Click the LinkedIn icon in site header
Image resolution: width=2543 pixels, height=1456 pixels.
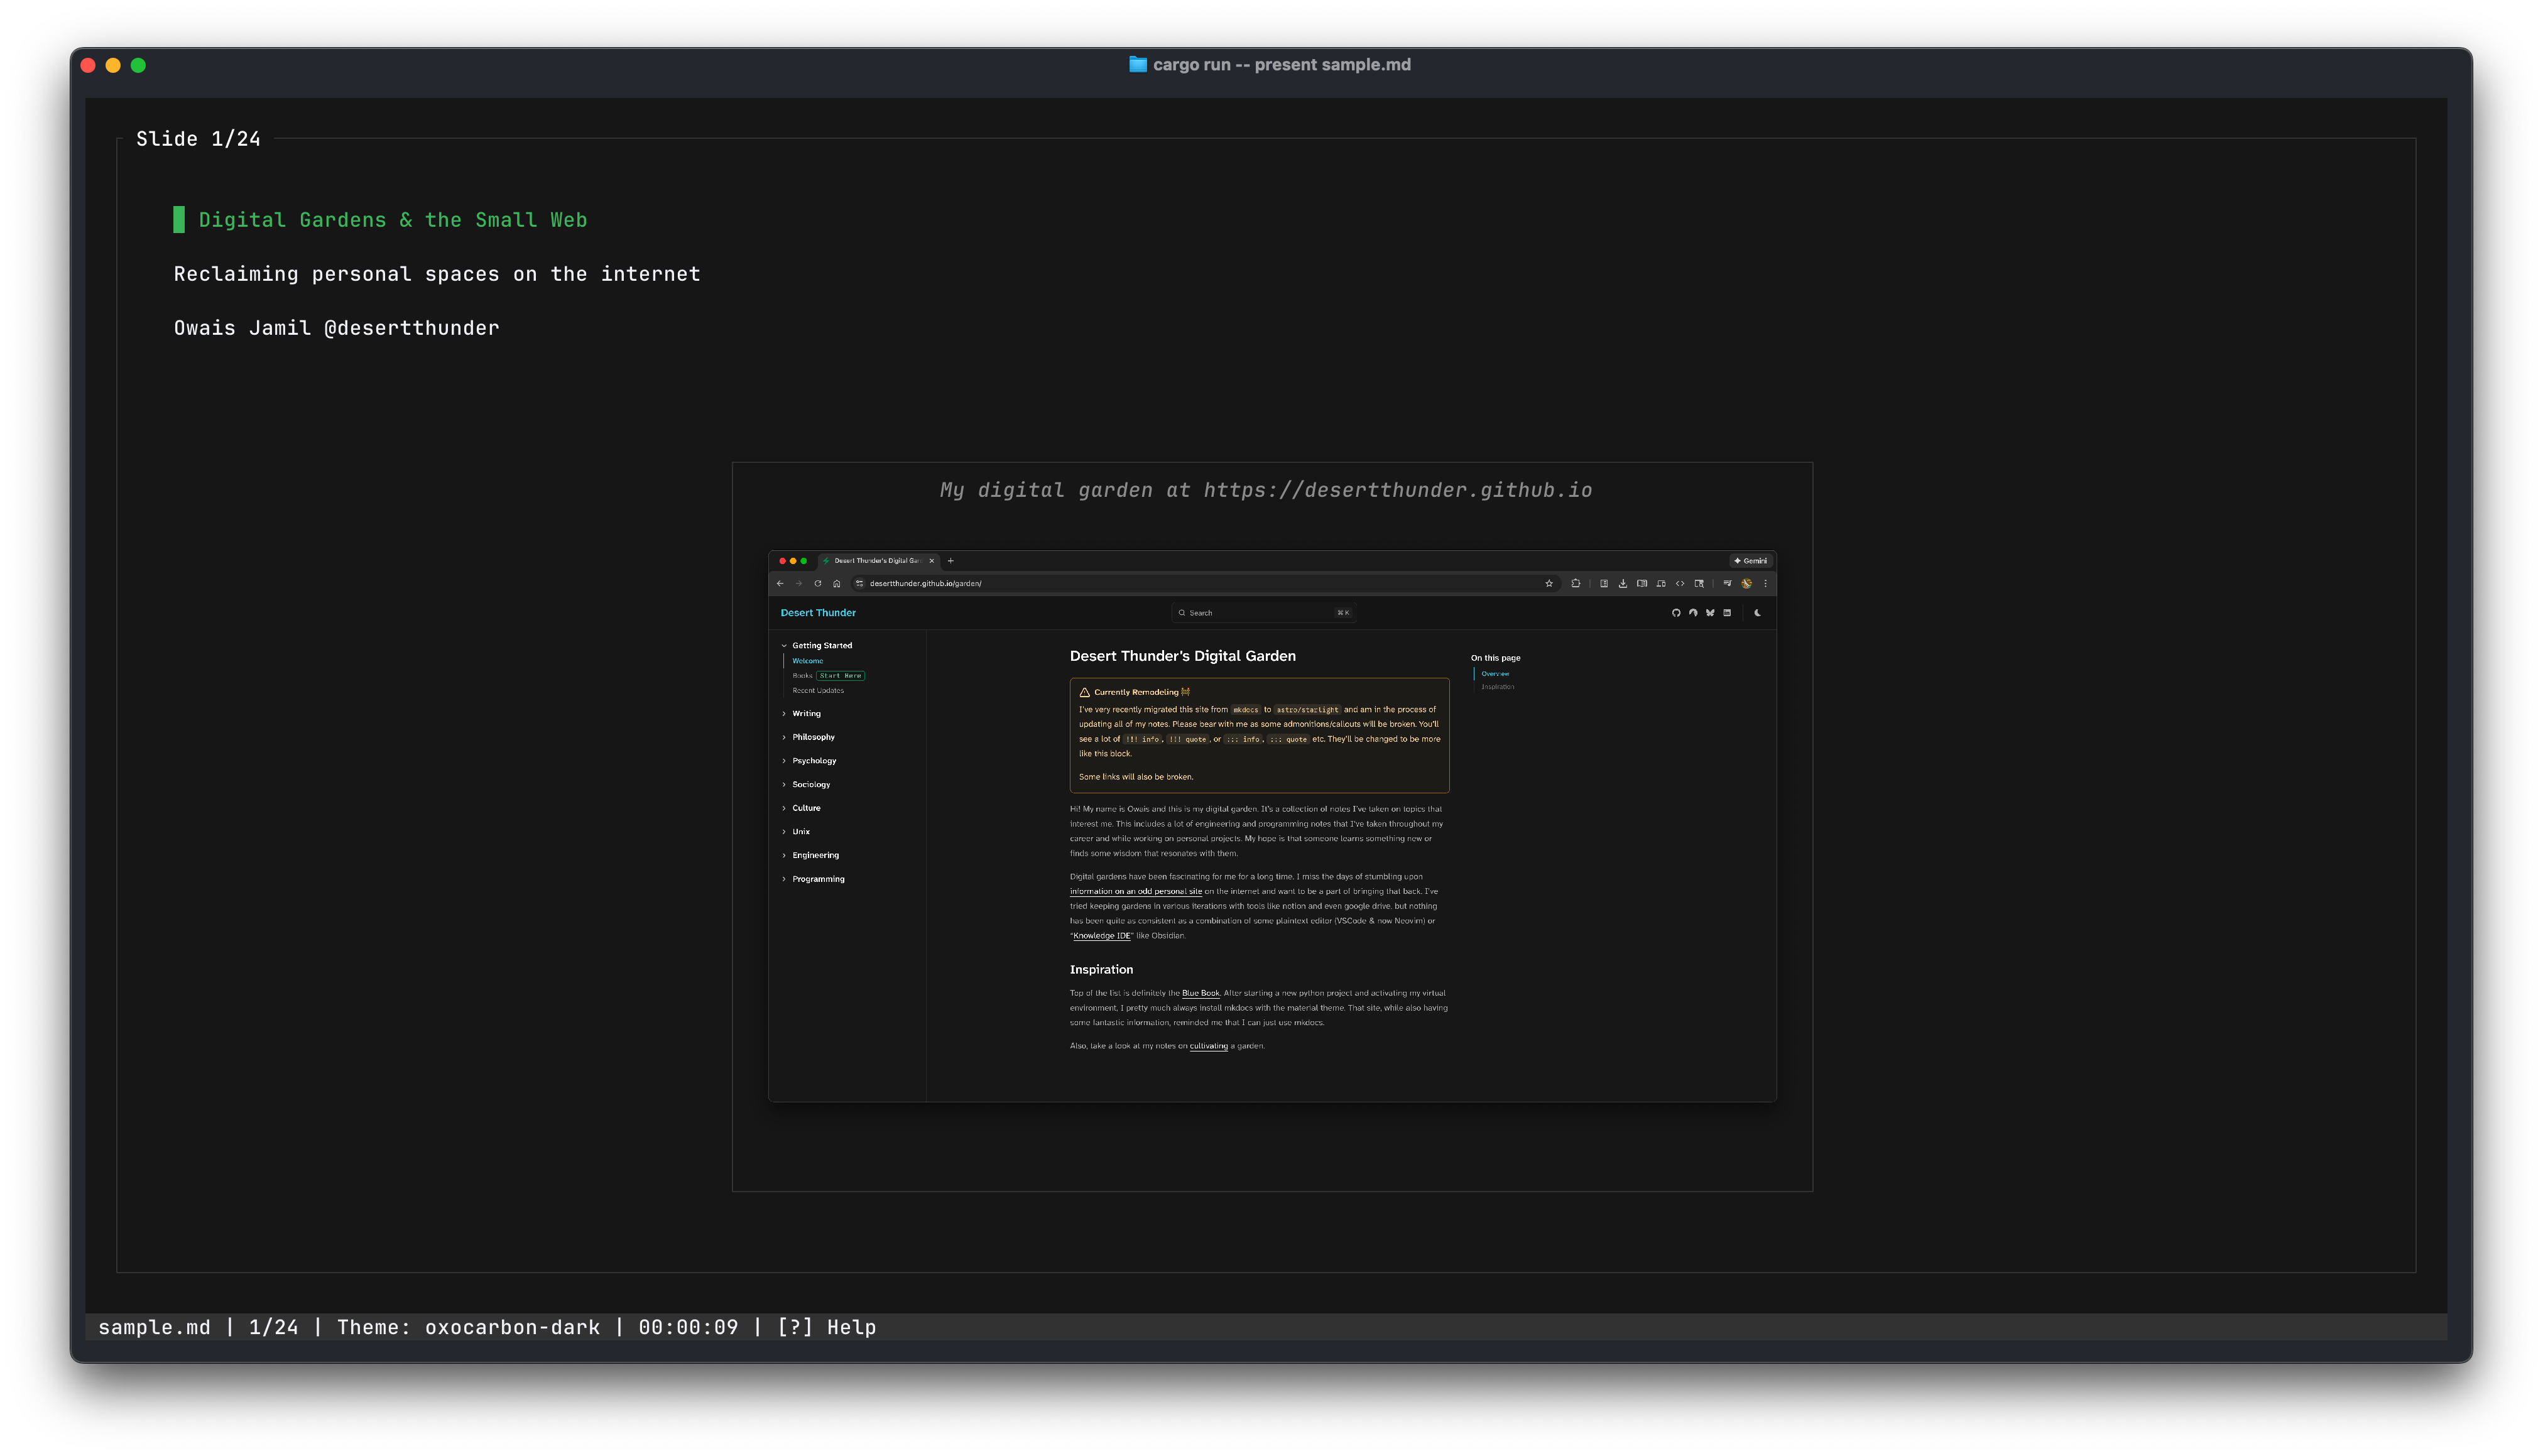click(x=1727, y=613)
